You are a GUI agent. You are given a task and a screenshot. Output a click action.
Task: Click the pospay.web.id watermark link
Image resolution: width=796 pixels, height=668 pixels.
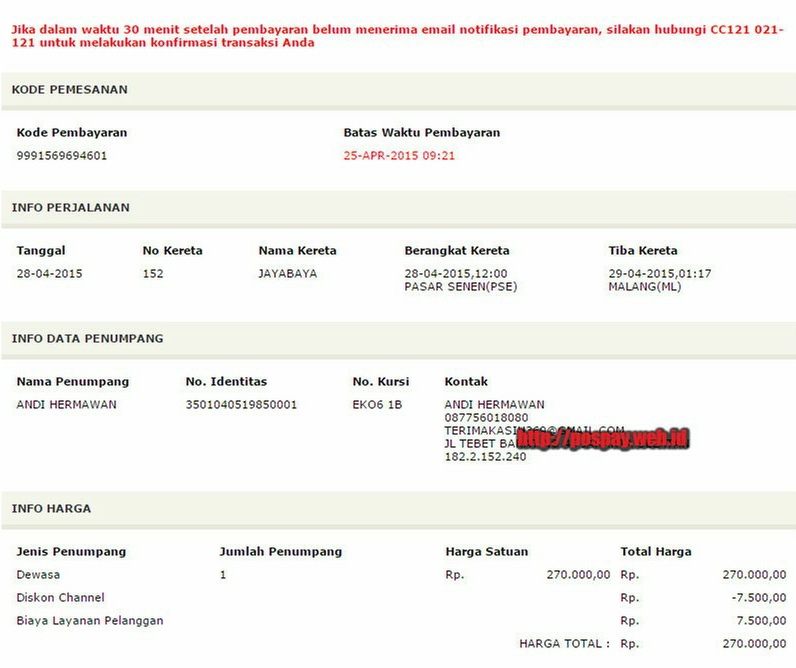pos(604,438)
